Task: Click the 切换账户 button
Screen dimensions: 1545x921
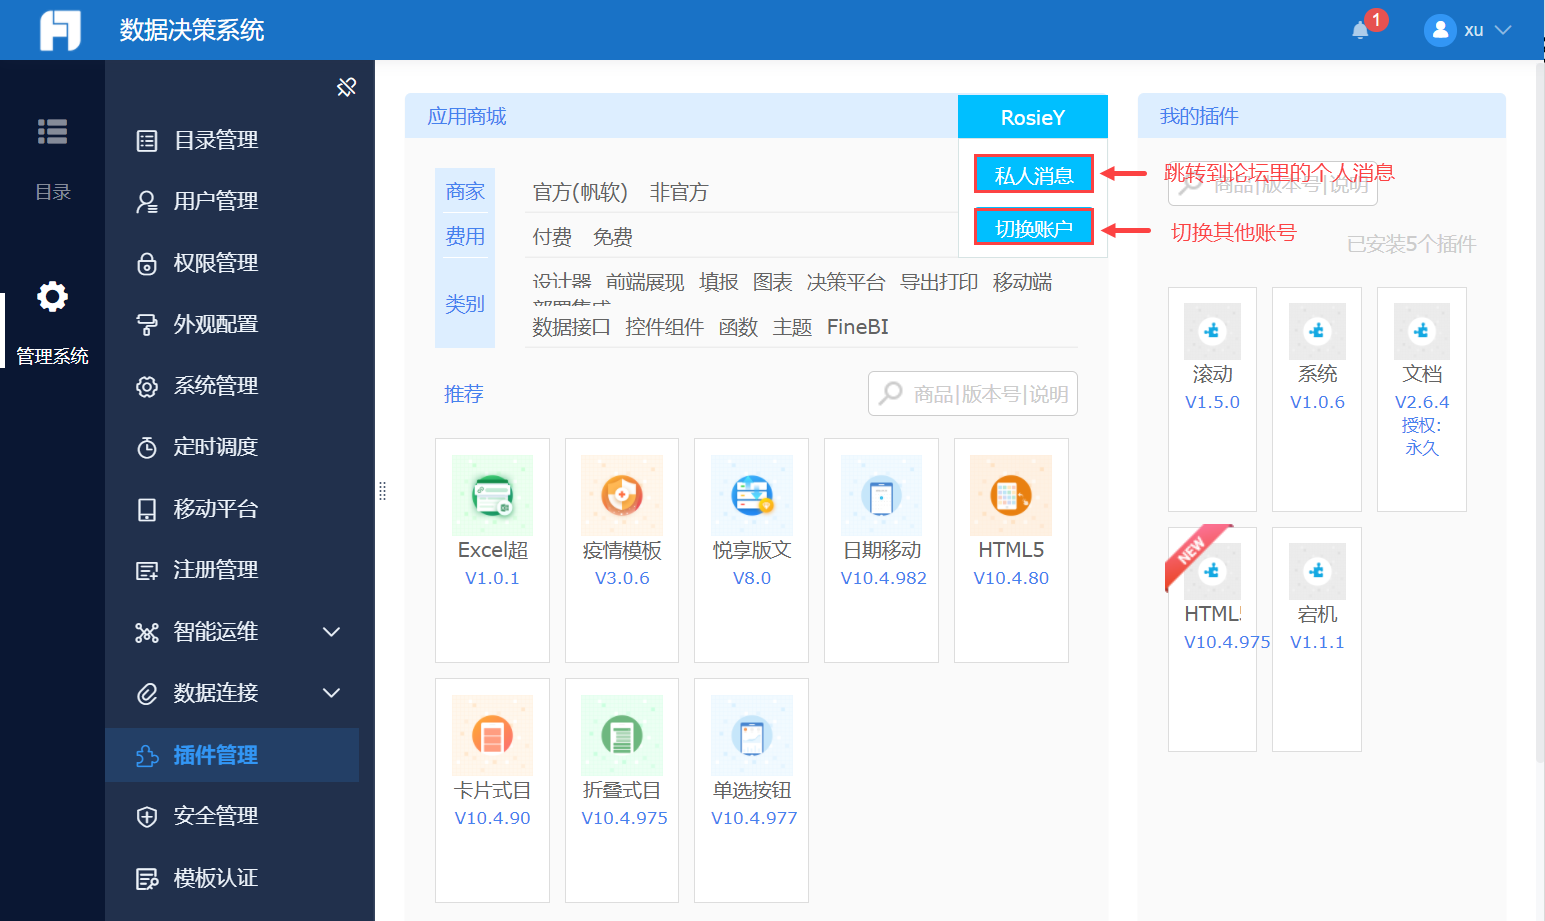Action: (x=1034, y=228)
